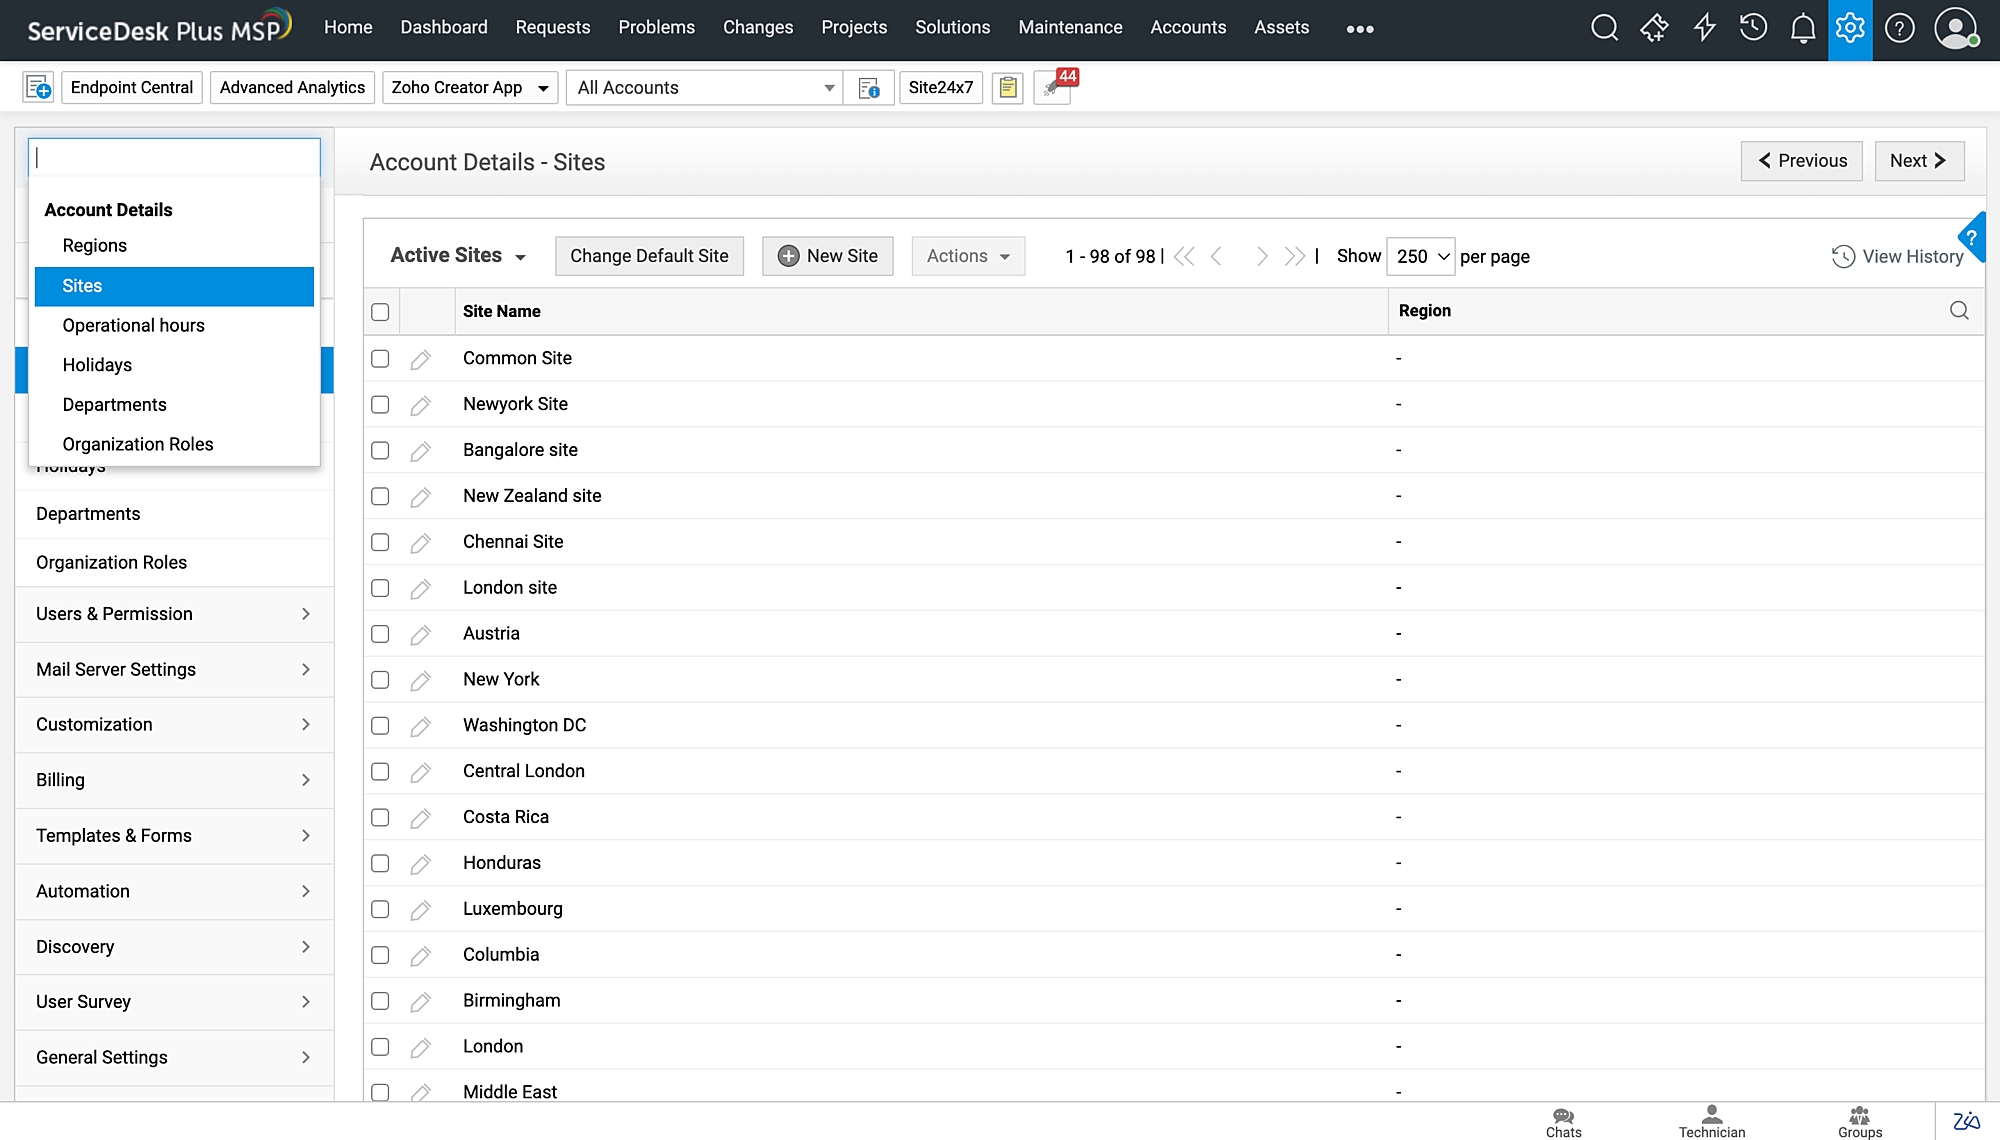Open the admin settings gear icon

(x=1850, y=28)
